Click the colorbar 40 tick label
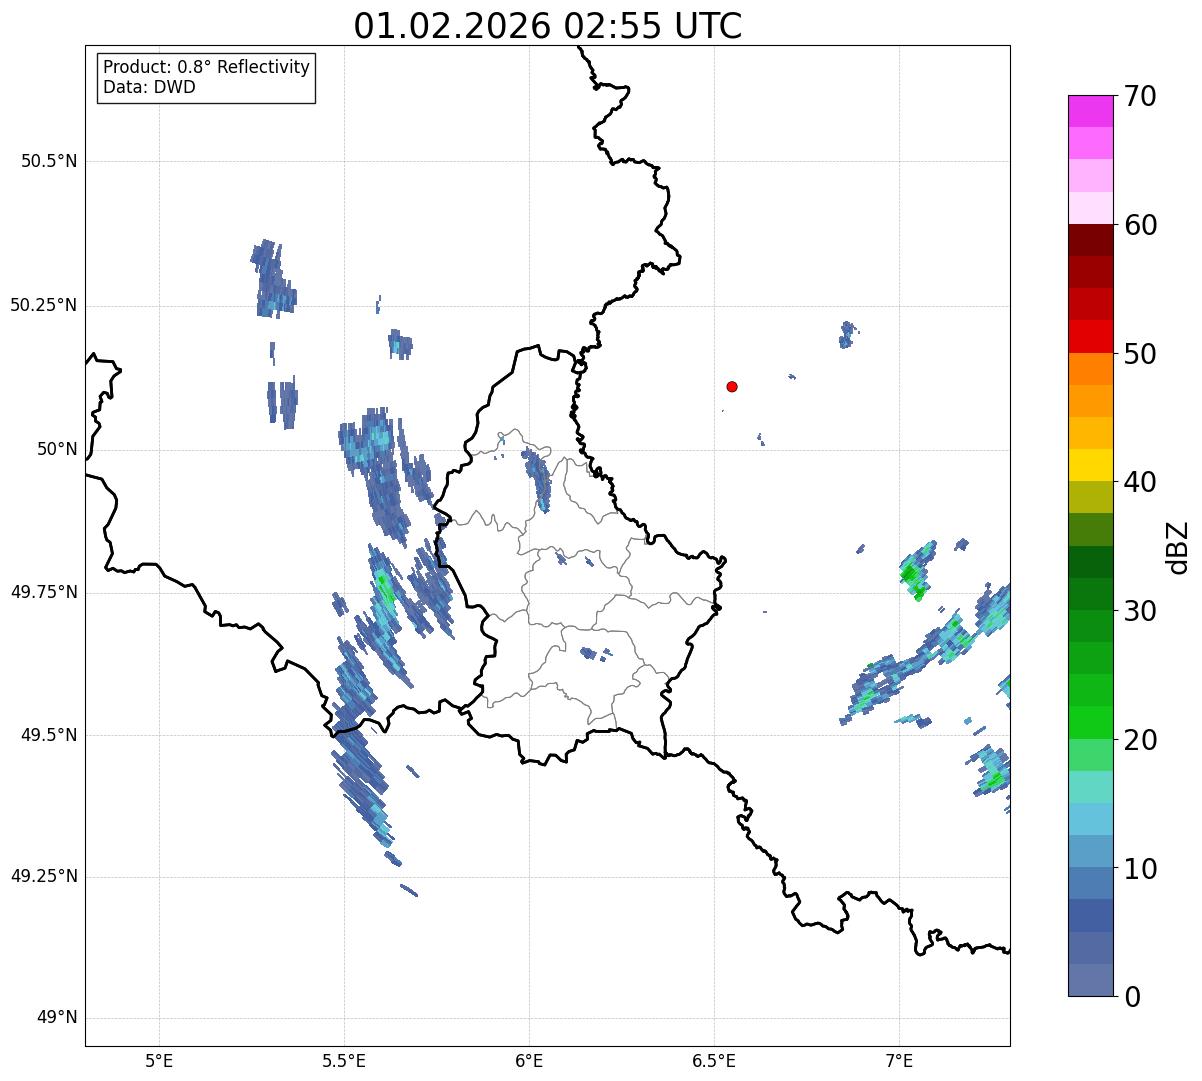 [x=1139, y=482]
